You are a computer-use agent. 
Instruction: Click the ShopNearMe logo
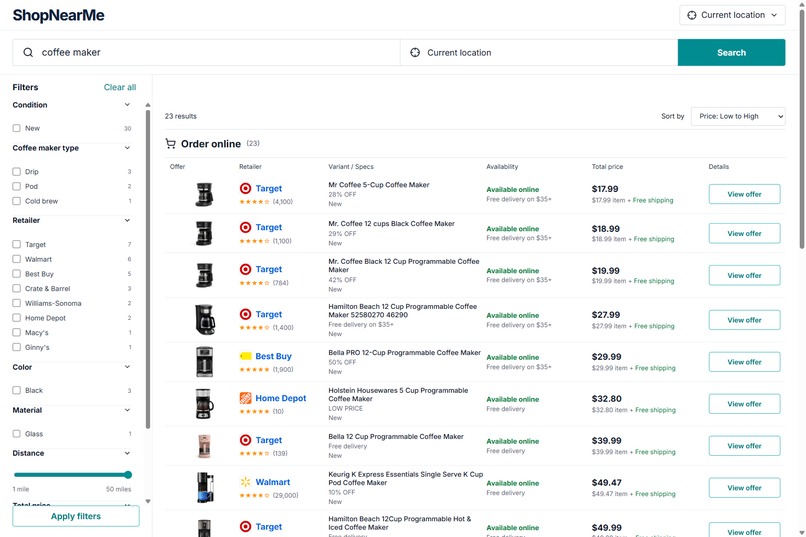point(59,15)
